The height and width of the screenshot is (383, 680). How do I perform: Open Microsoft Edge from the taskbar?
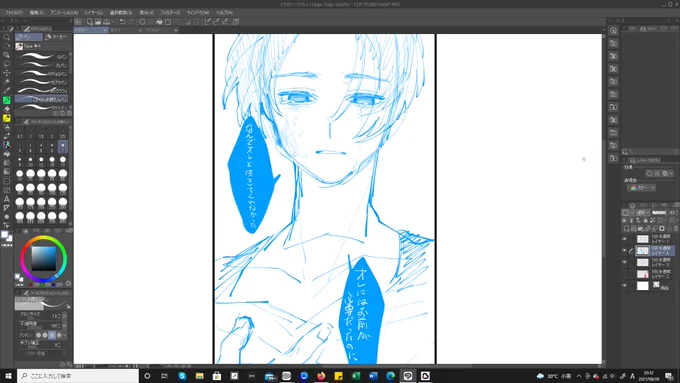coord(390,376)
